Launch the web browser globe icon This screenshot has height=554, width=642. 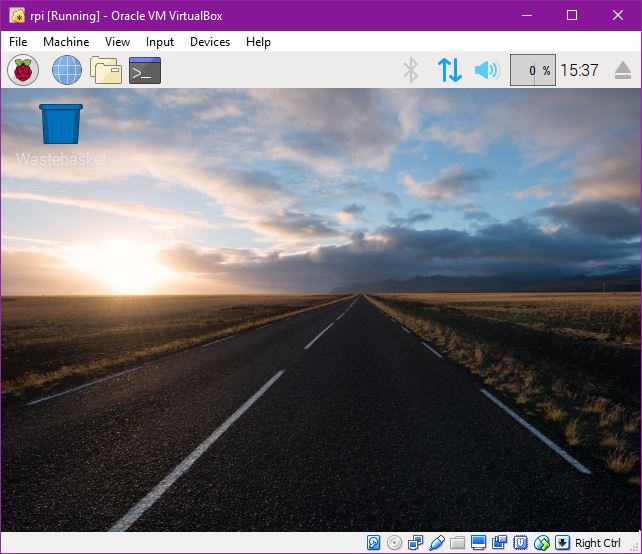[66, 70]
